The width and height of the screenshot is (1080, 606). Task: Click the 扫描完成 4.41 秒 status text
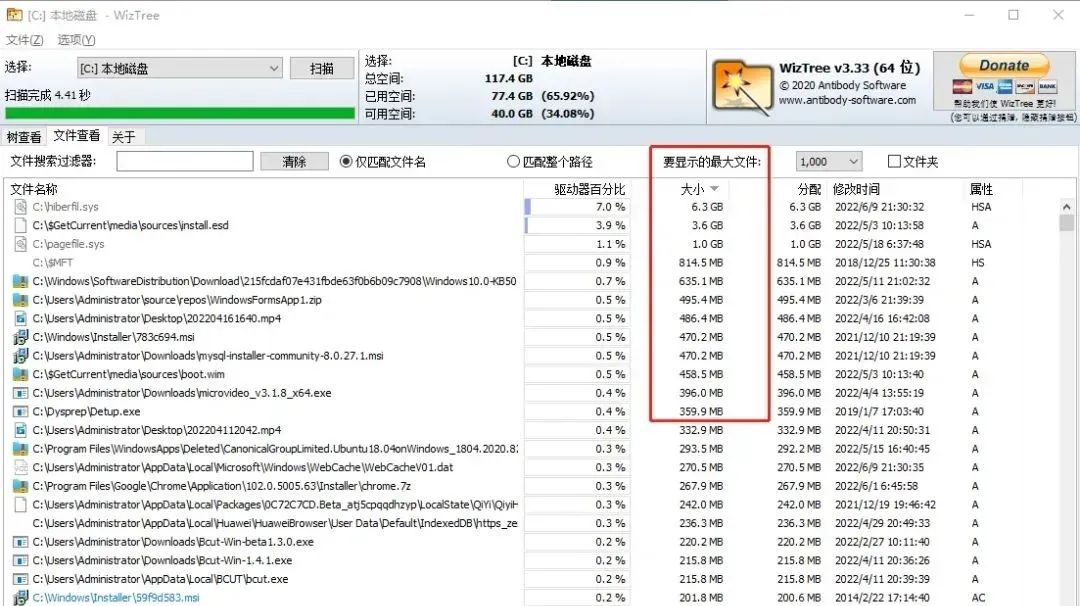click(x=48, y=95)
